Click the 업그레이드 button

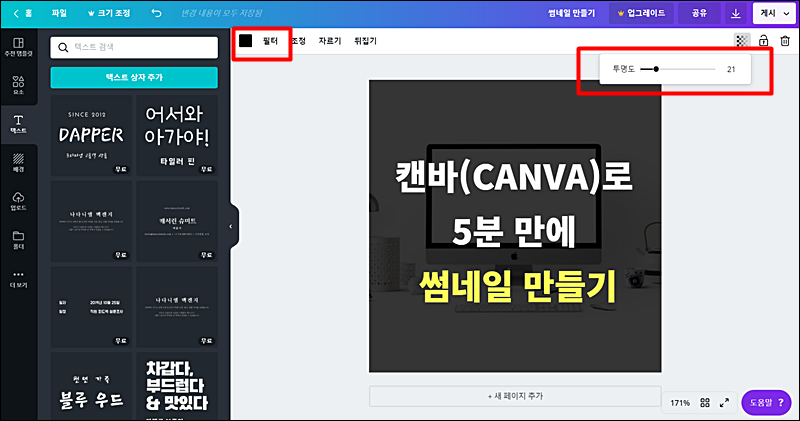pos(641,13)
